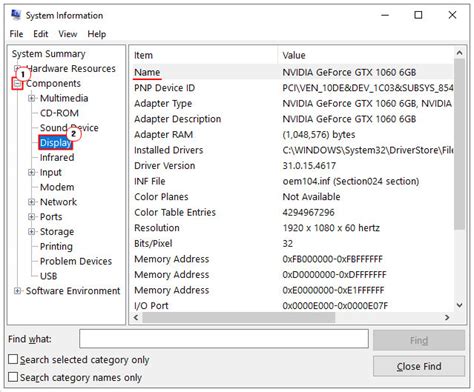
Task: Select the Resolution row
Action: 292,228
